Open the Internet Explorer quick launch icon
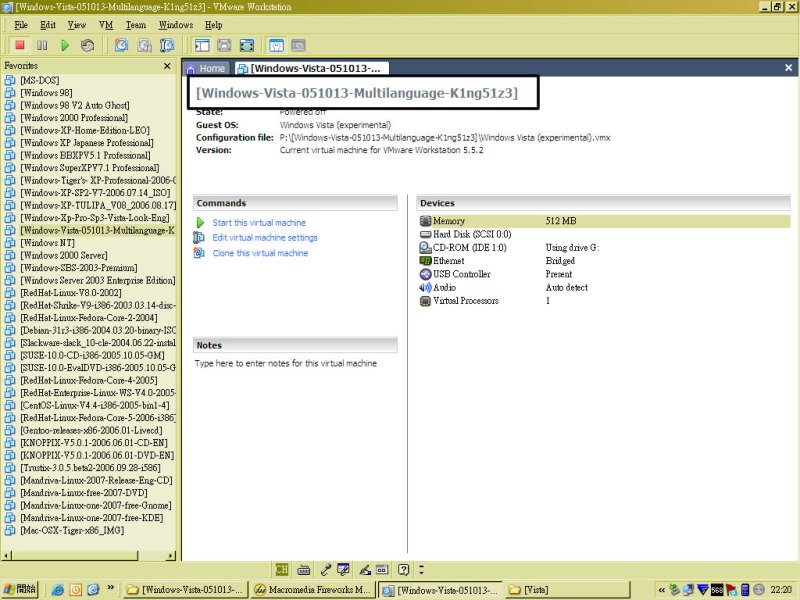Viewport: 800px width, 600px height. [x=58, y=590]
